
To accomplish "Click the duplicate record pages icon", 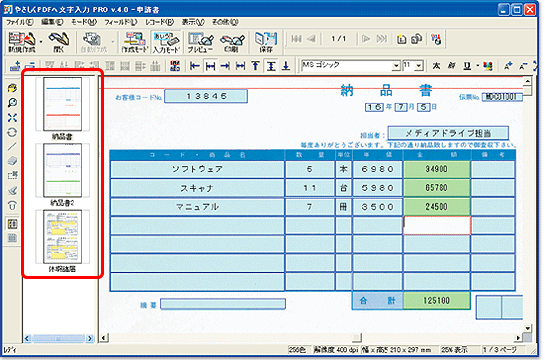I will [x=416, y=39].
